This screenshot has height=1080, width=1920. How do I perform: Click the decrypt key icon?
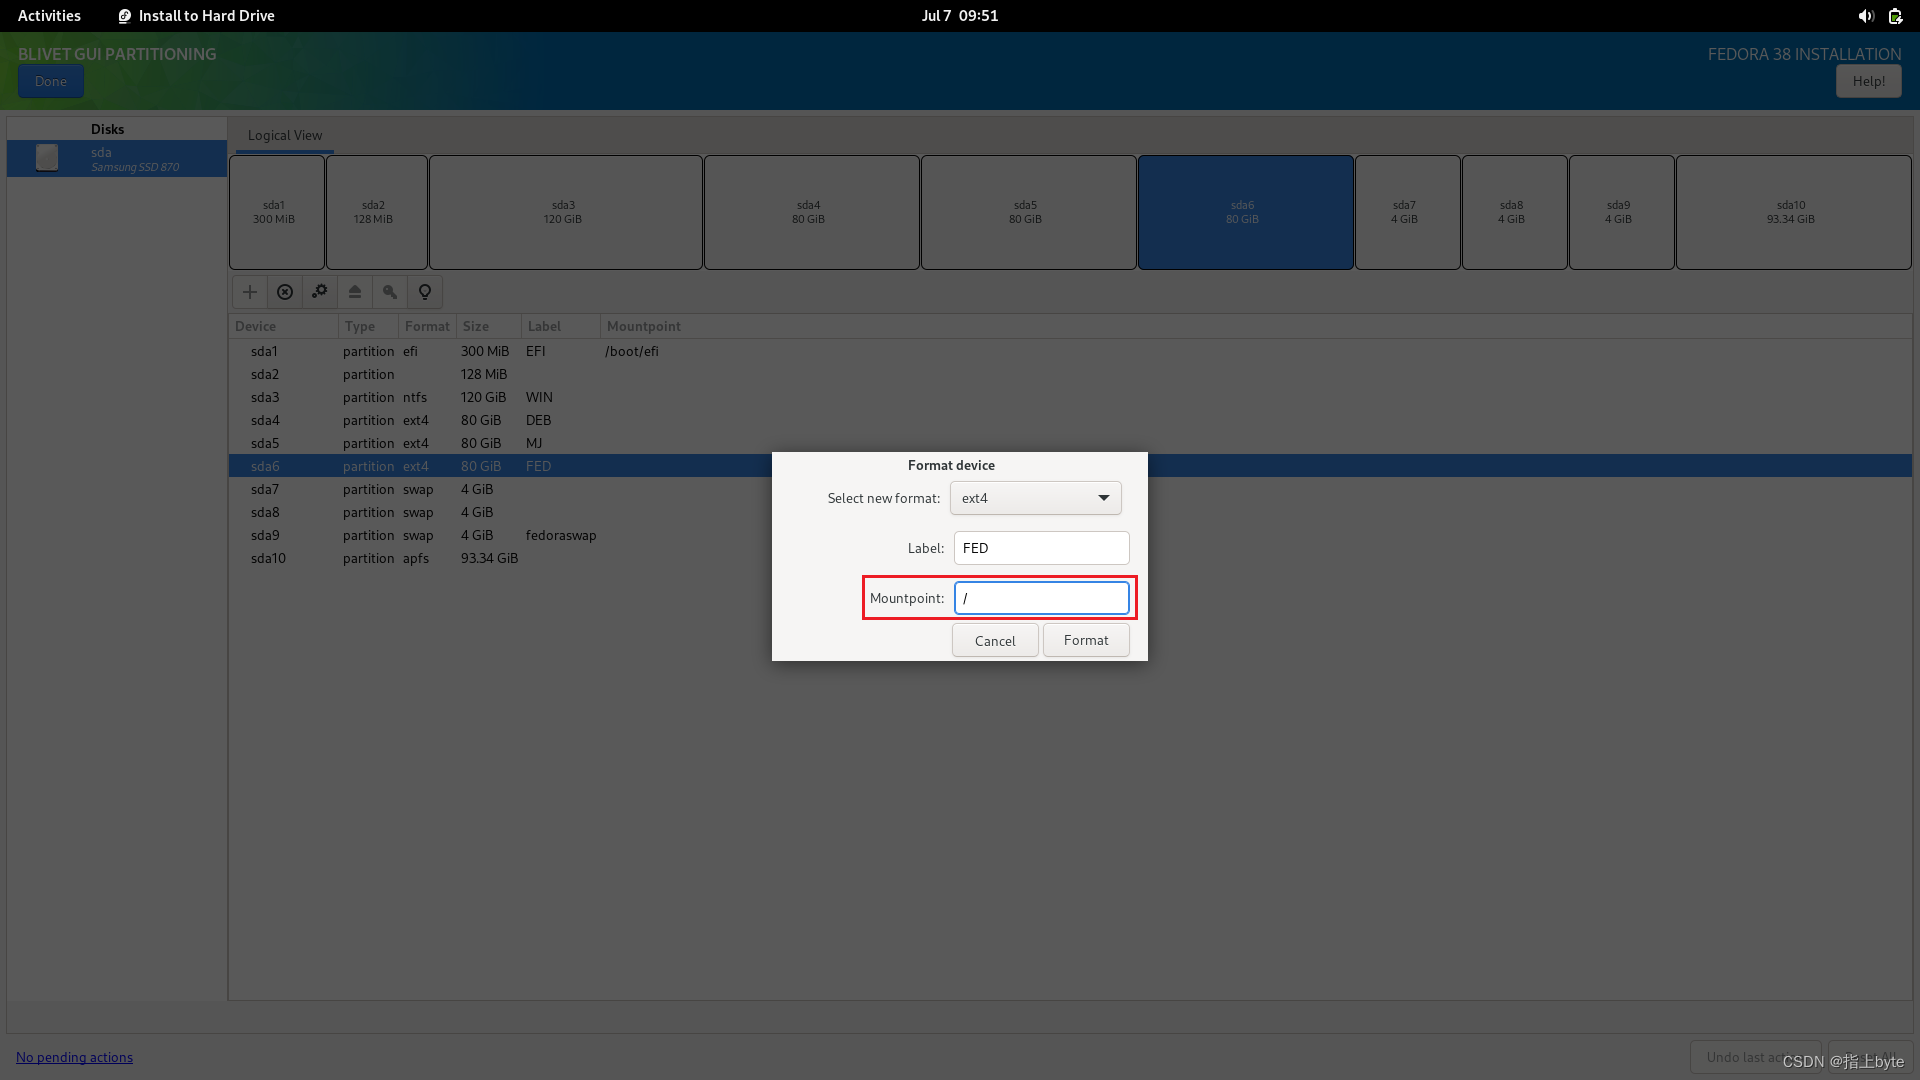(390, 292)
